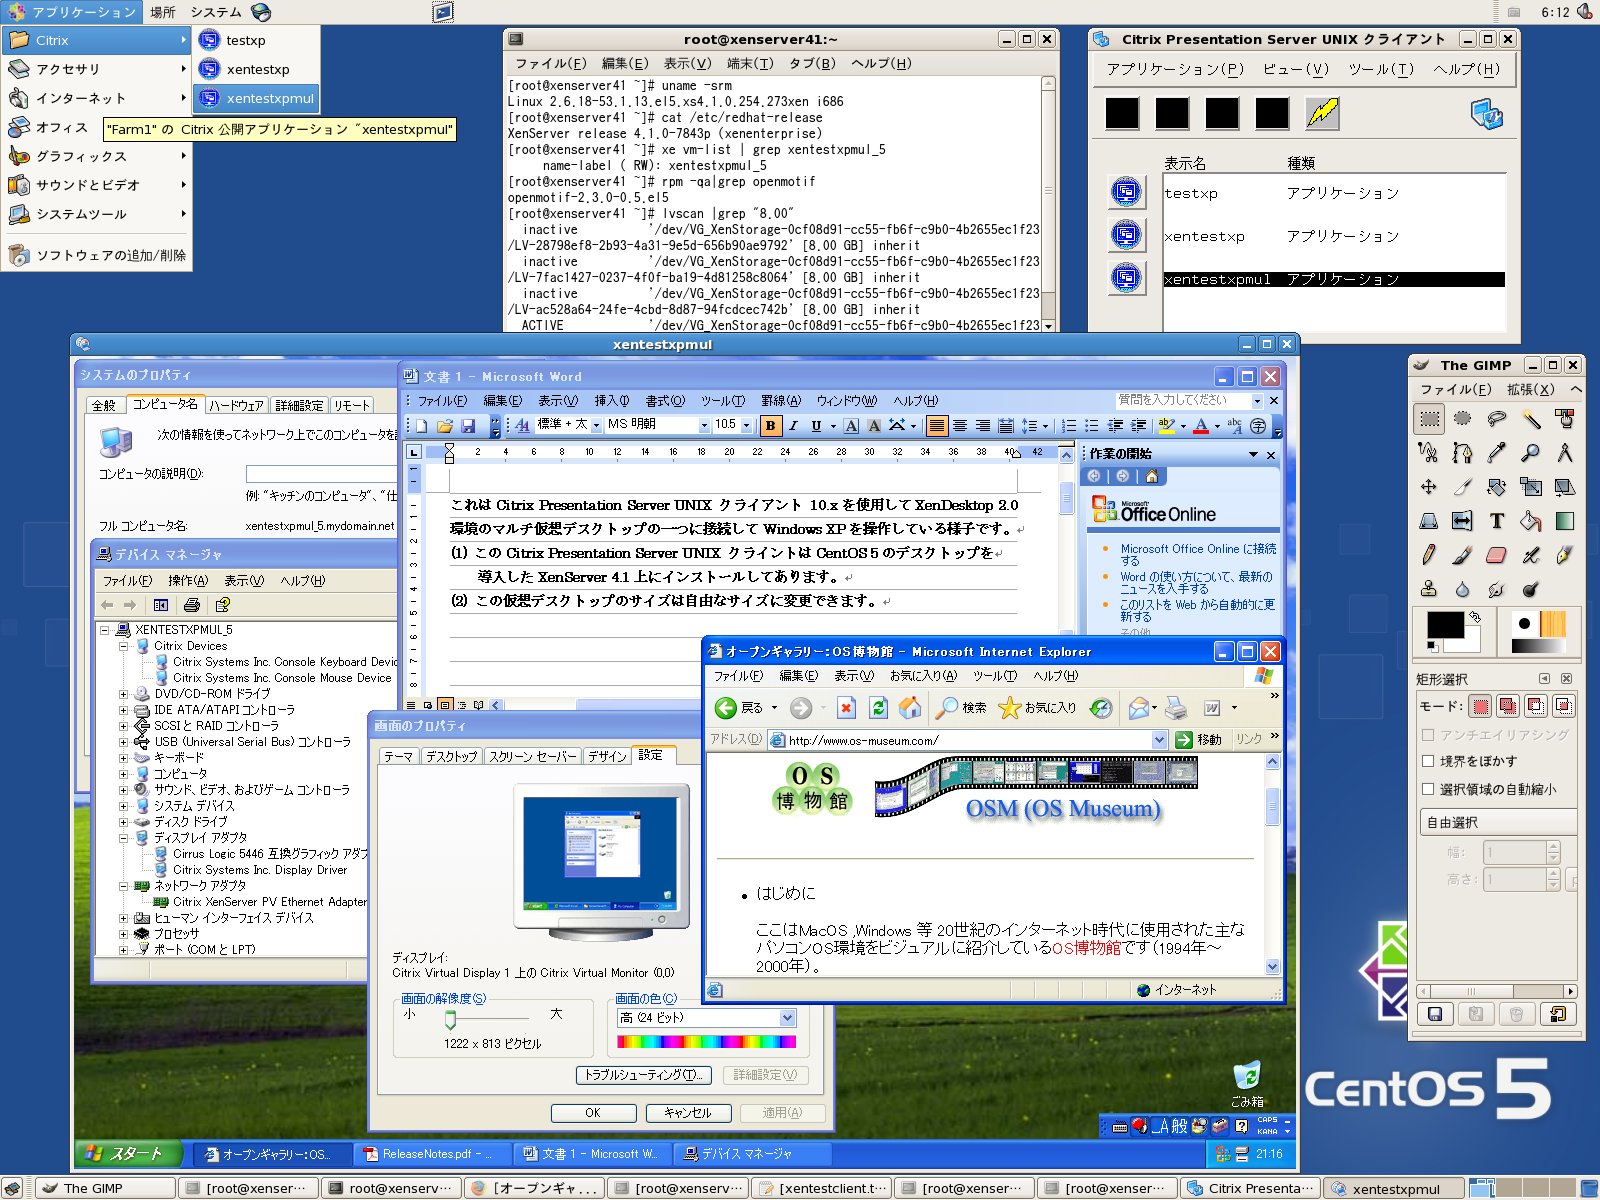Image resolution: width=1600 pixels, height=1200 pixels.
Task: Select GIMP Fuzzy Select wand tool
Action: [1530, 419]
